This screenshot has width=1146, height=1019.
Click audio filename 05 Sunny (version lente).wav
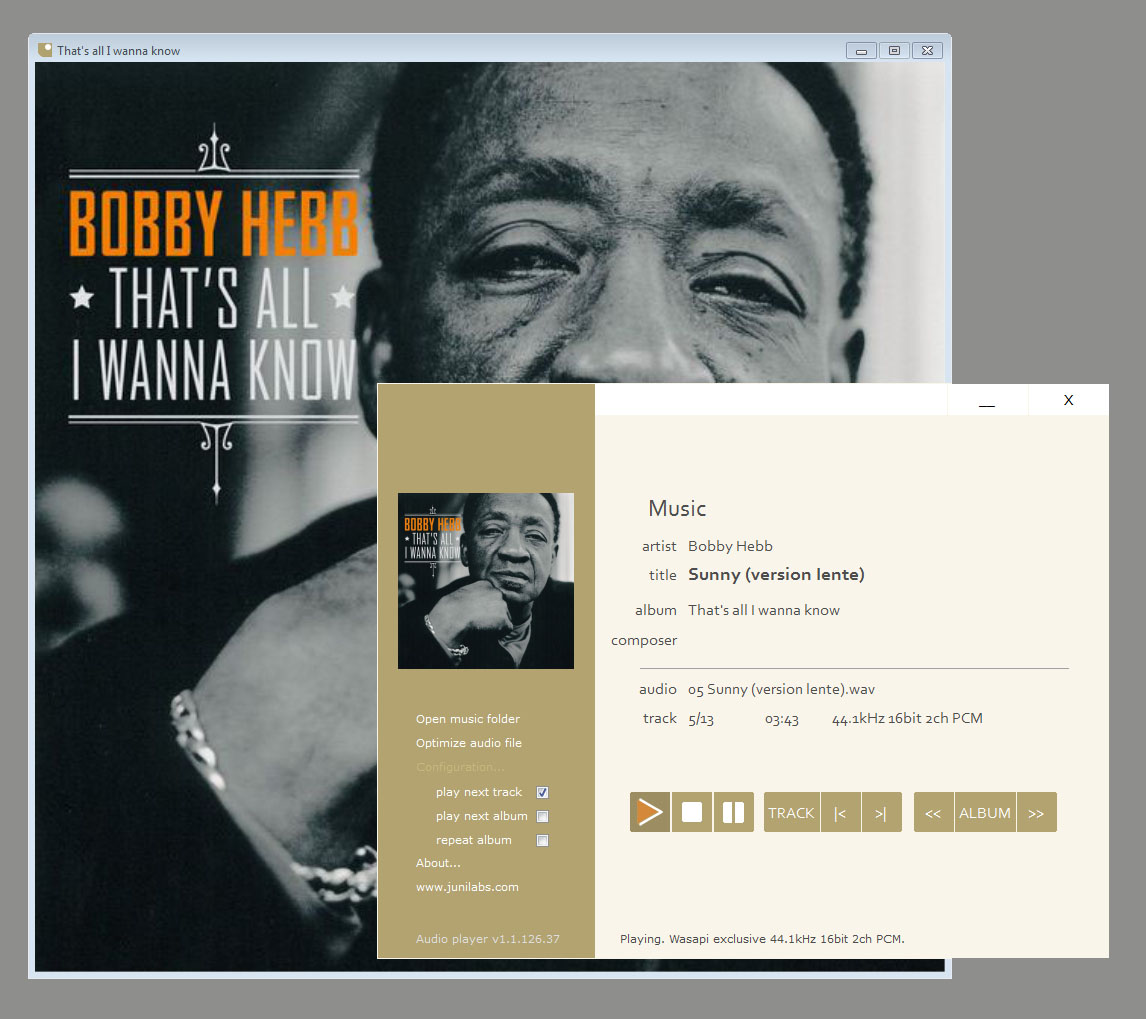(781, 689)
